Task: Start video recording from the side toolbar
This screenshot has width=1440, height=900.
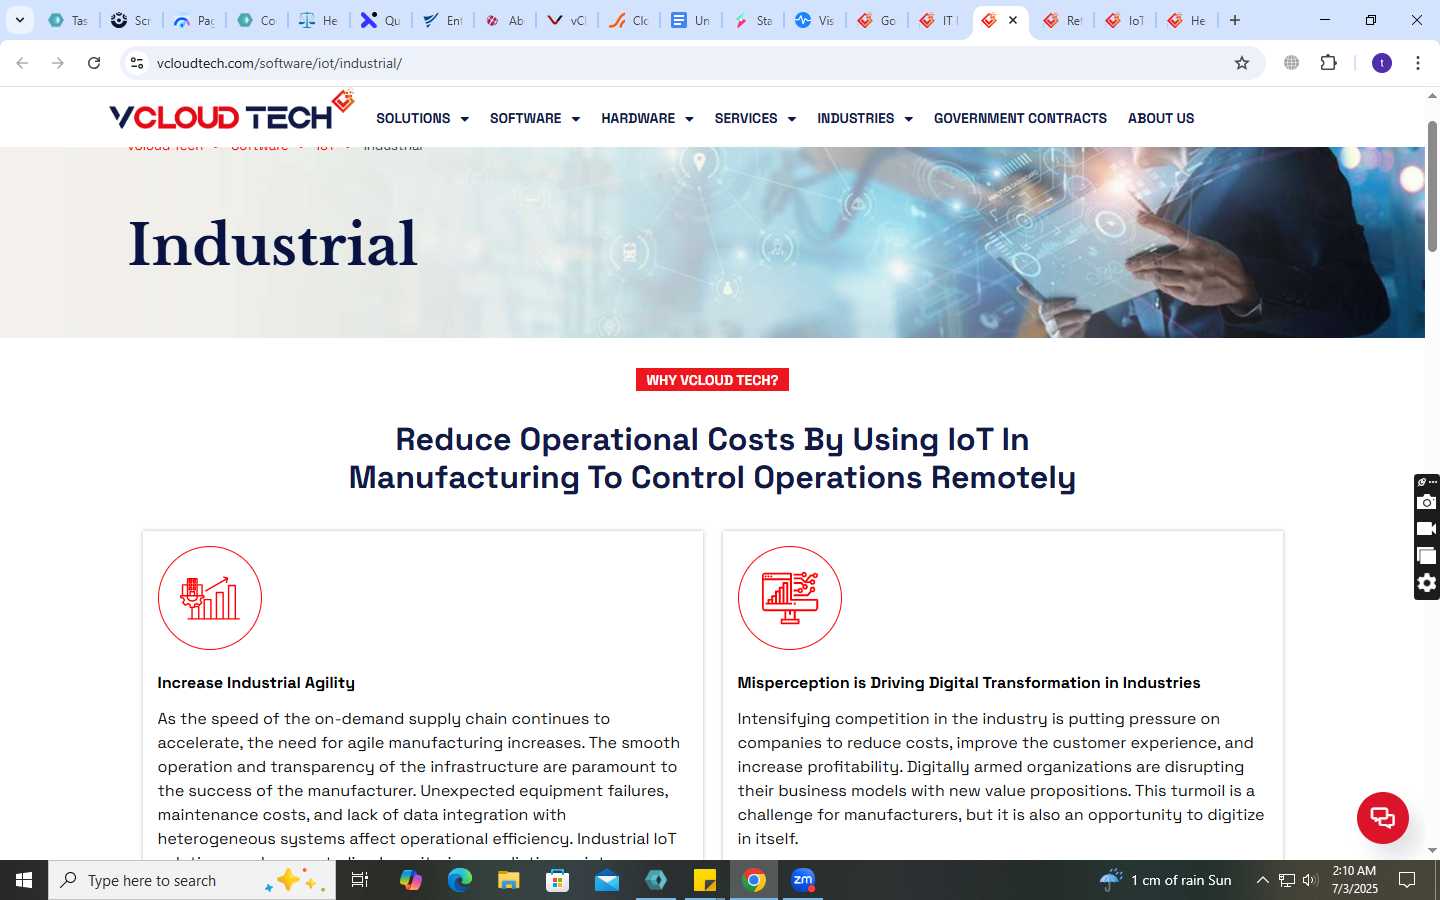Action: [1427, 529]
